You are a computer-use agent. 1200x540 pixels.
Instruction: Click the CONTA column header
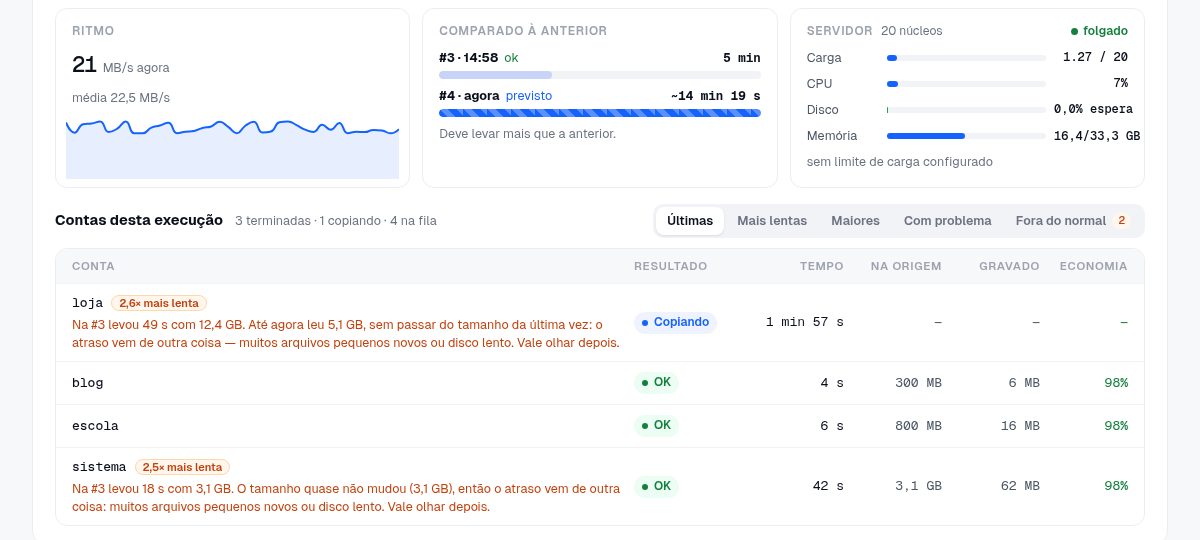pos(93,266)
